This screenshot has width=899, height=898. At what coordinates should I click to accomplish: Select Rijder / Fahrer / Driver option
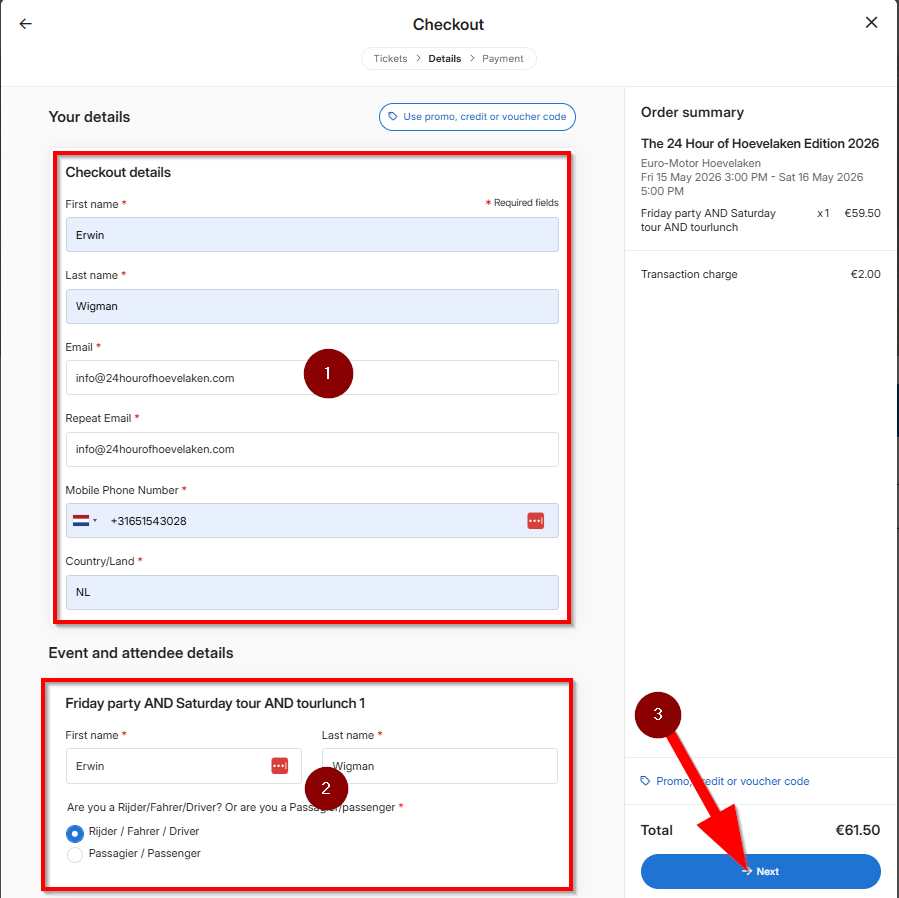tap(75, 832)
